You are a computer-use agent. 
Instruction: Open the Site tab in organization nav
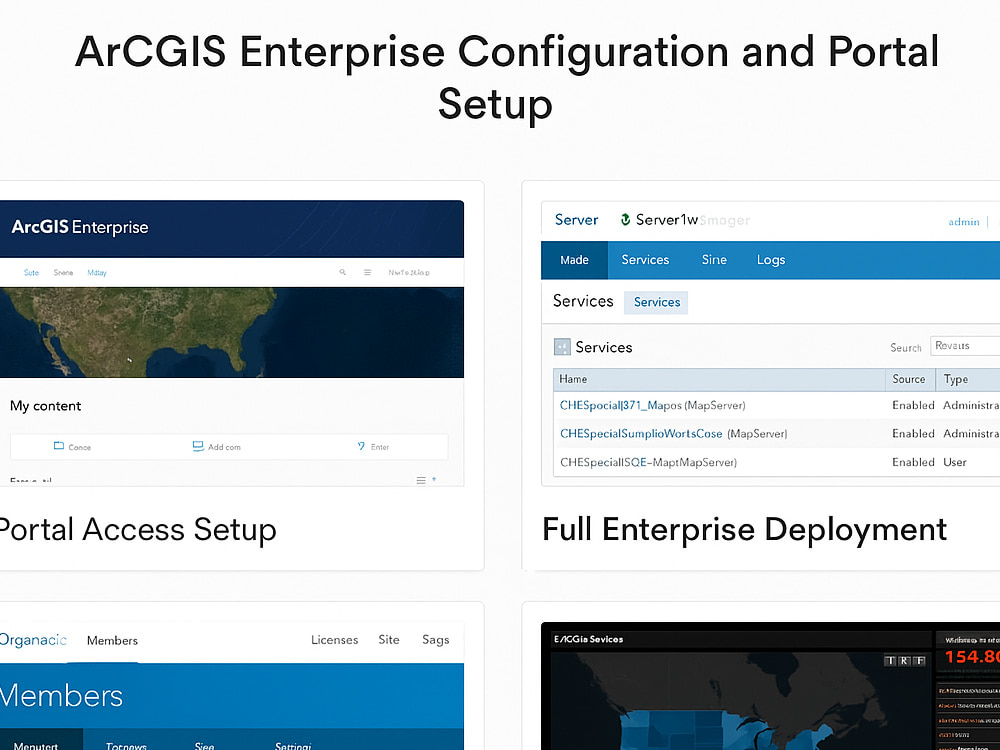coord(389,640)
